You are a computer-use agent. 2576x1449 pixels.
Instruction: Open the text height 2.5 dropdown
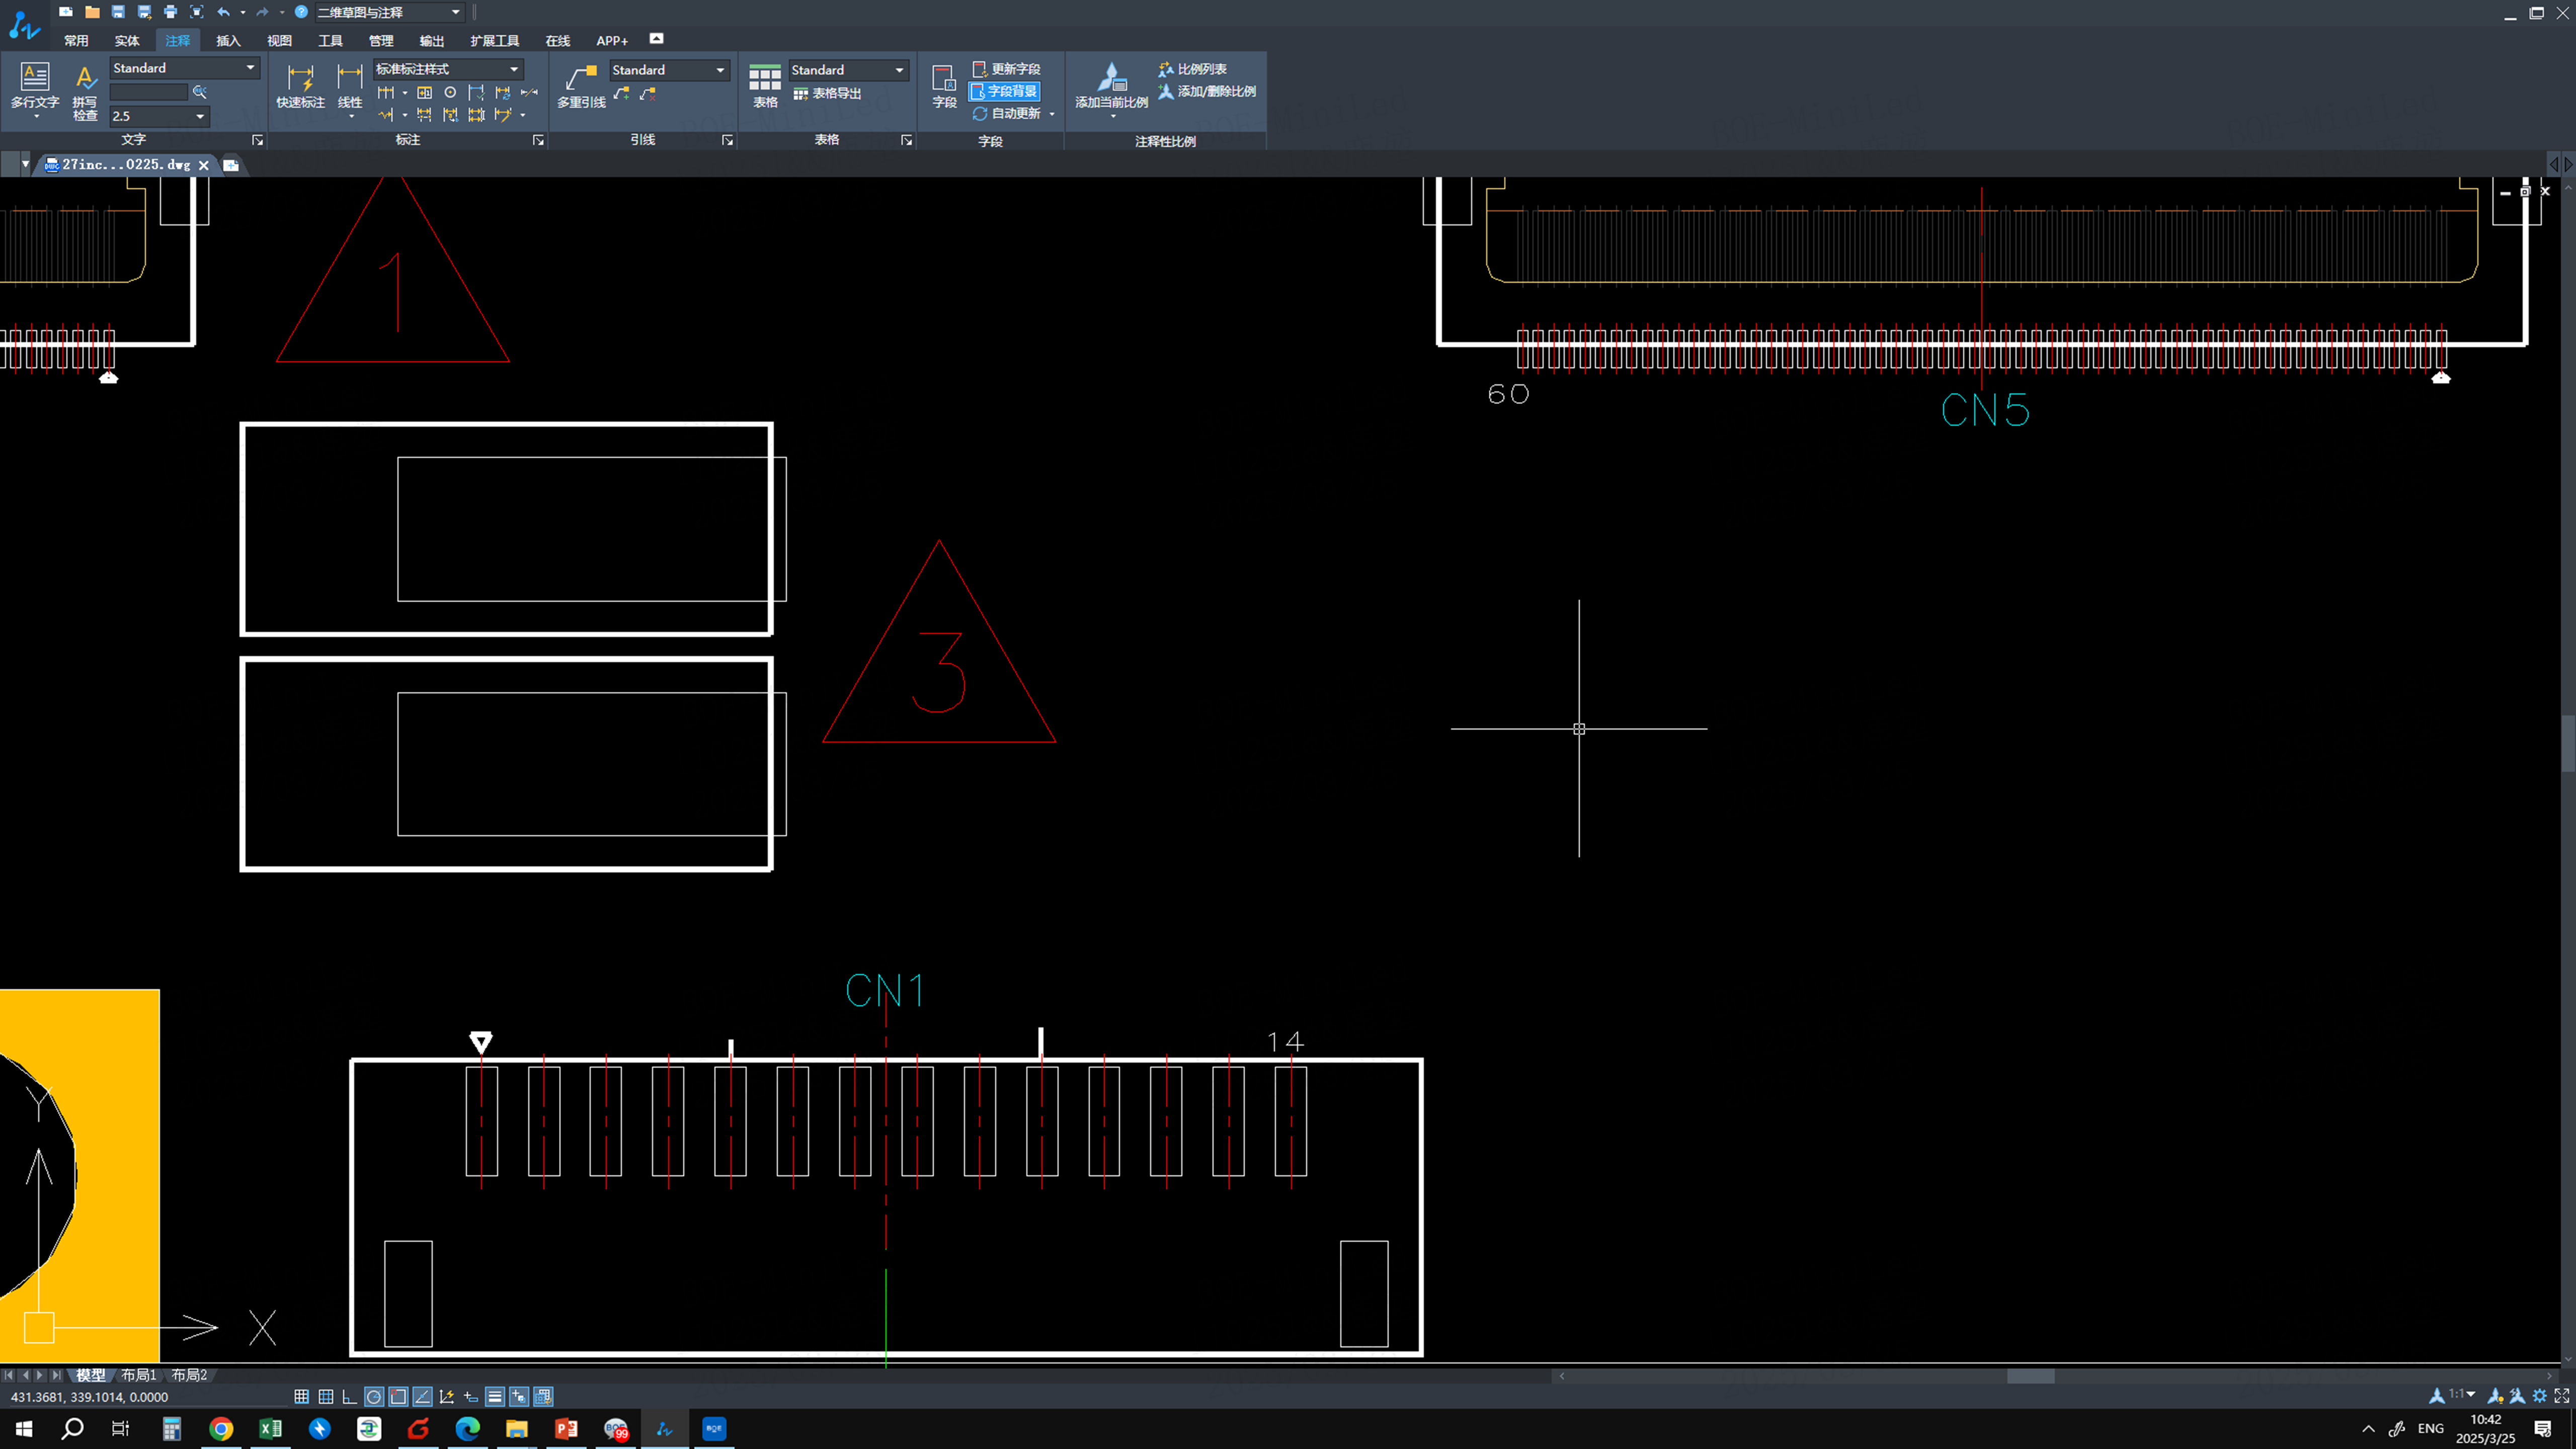[x=200, y=116]
